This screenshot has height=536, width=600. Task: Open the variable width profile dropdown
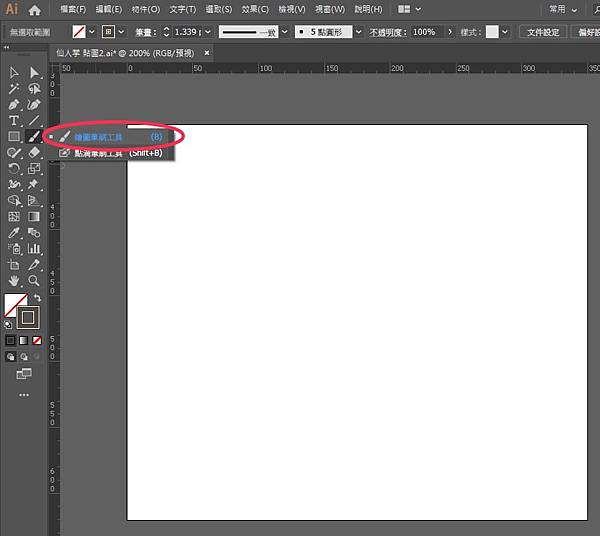(285, 32)
